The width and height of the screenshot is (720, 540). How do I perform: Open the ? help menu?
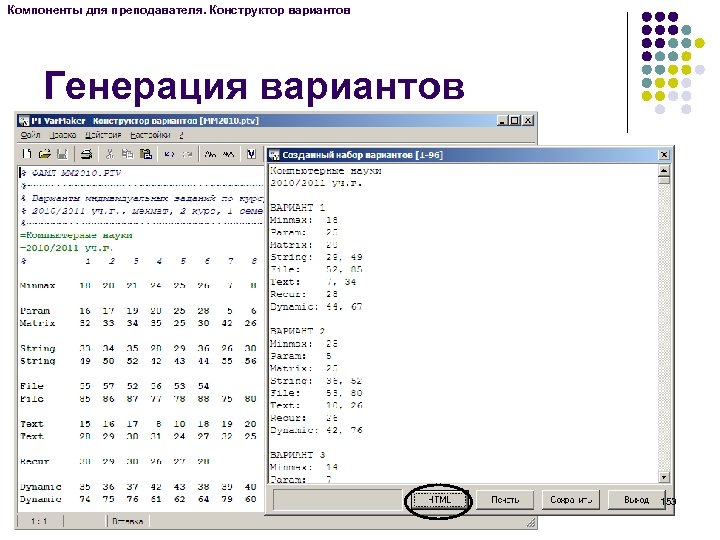(x=181, y=135)
